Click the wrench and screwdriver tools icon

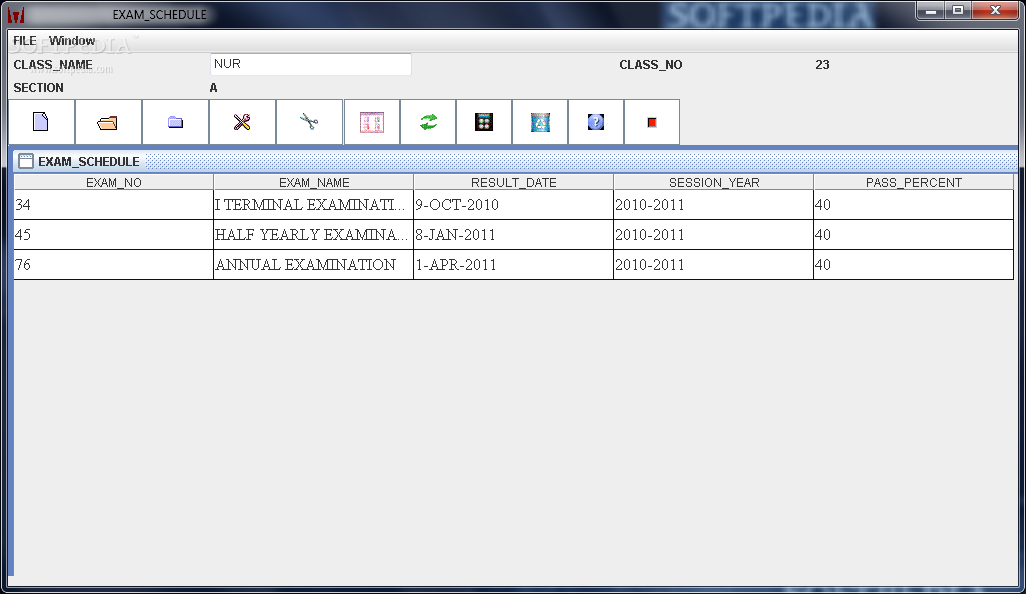pos(242,122)
